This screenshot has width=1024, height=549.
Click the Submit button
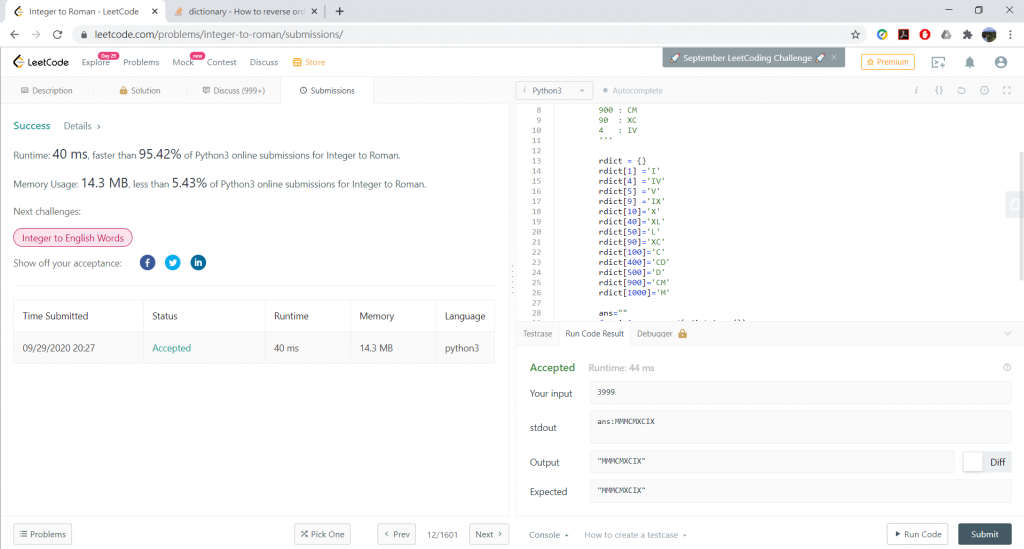pos(985,534)
